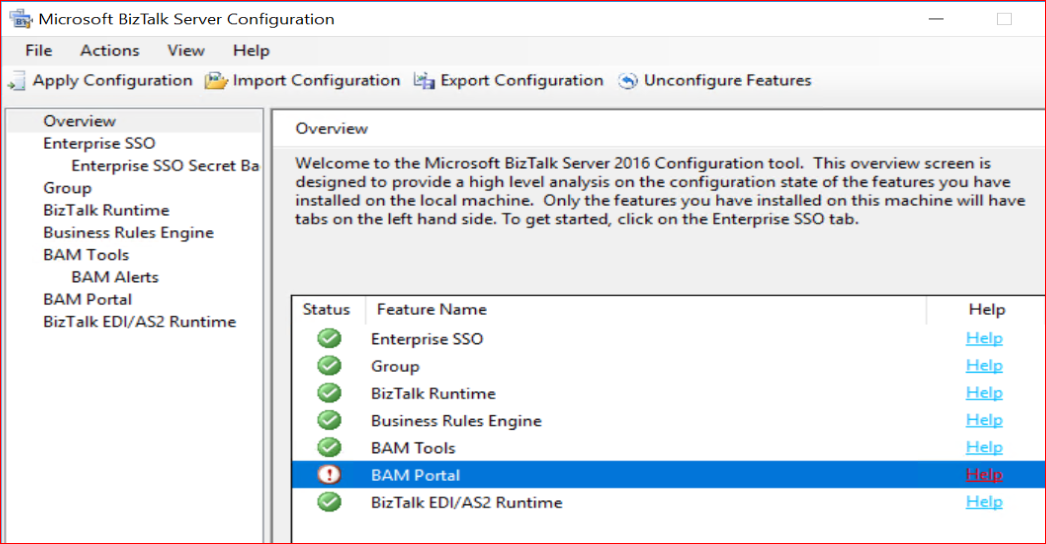The width and height of the screenshot is (1046, 544).
Task: Open Help link for BAM Portal row
Action: pos(984,475)
